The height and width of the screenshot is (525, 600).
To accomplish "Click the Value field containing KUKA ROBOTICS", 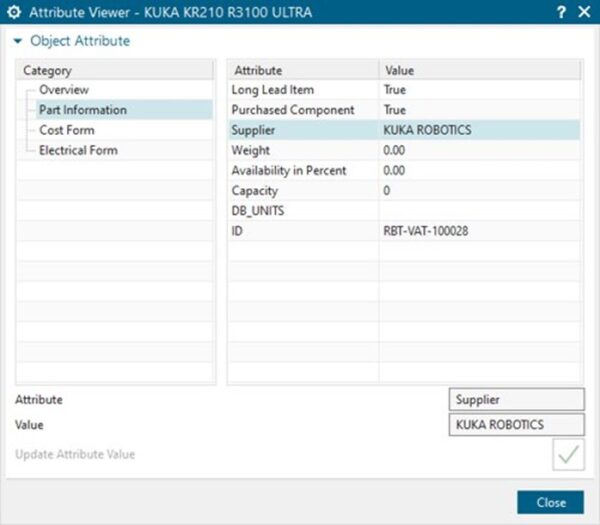I will click(x=515, y=425).
